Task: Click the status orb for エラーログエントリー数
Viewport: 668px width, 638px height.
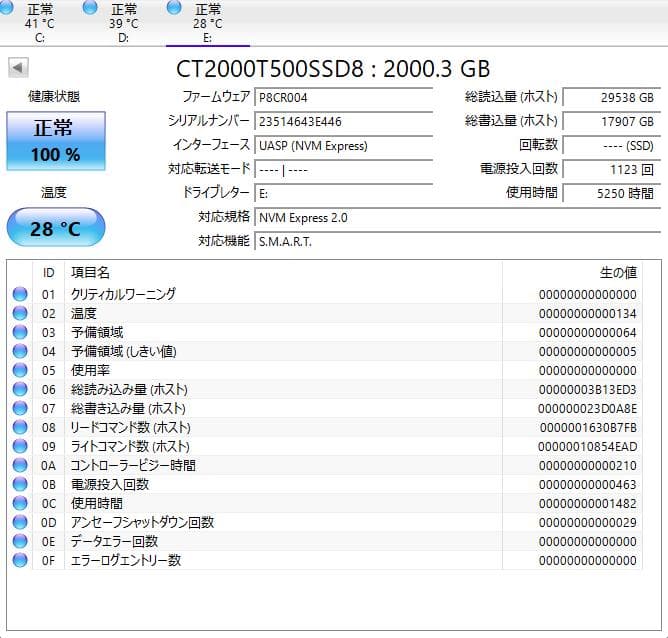Action: (20, 560)
